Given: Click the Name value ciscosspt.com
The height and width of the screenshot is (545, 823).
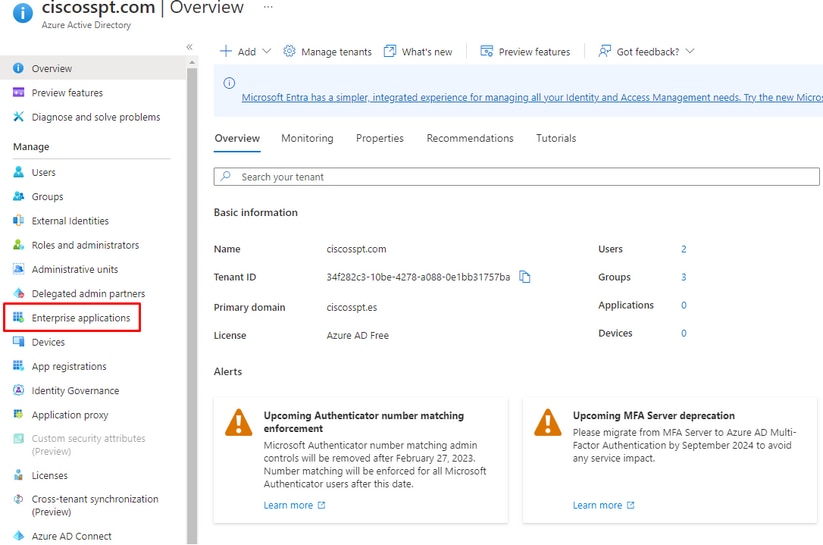Looking at the screenshot, I should 356,249.
